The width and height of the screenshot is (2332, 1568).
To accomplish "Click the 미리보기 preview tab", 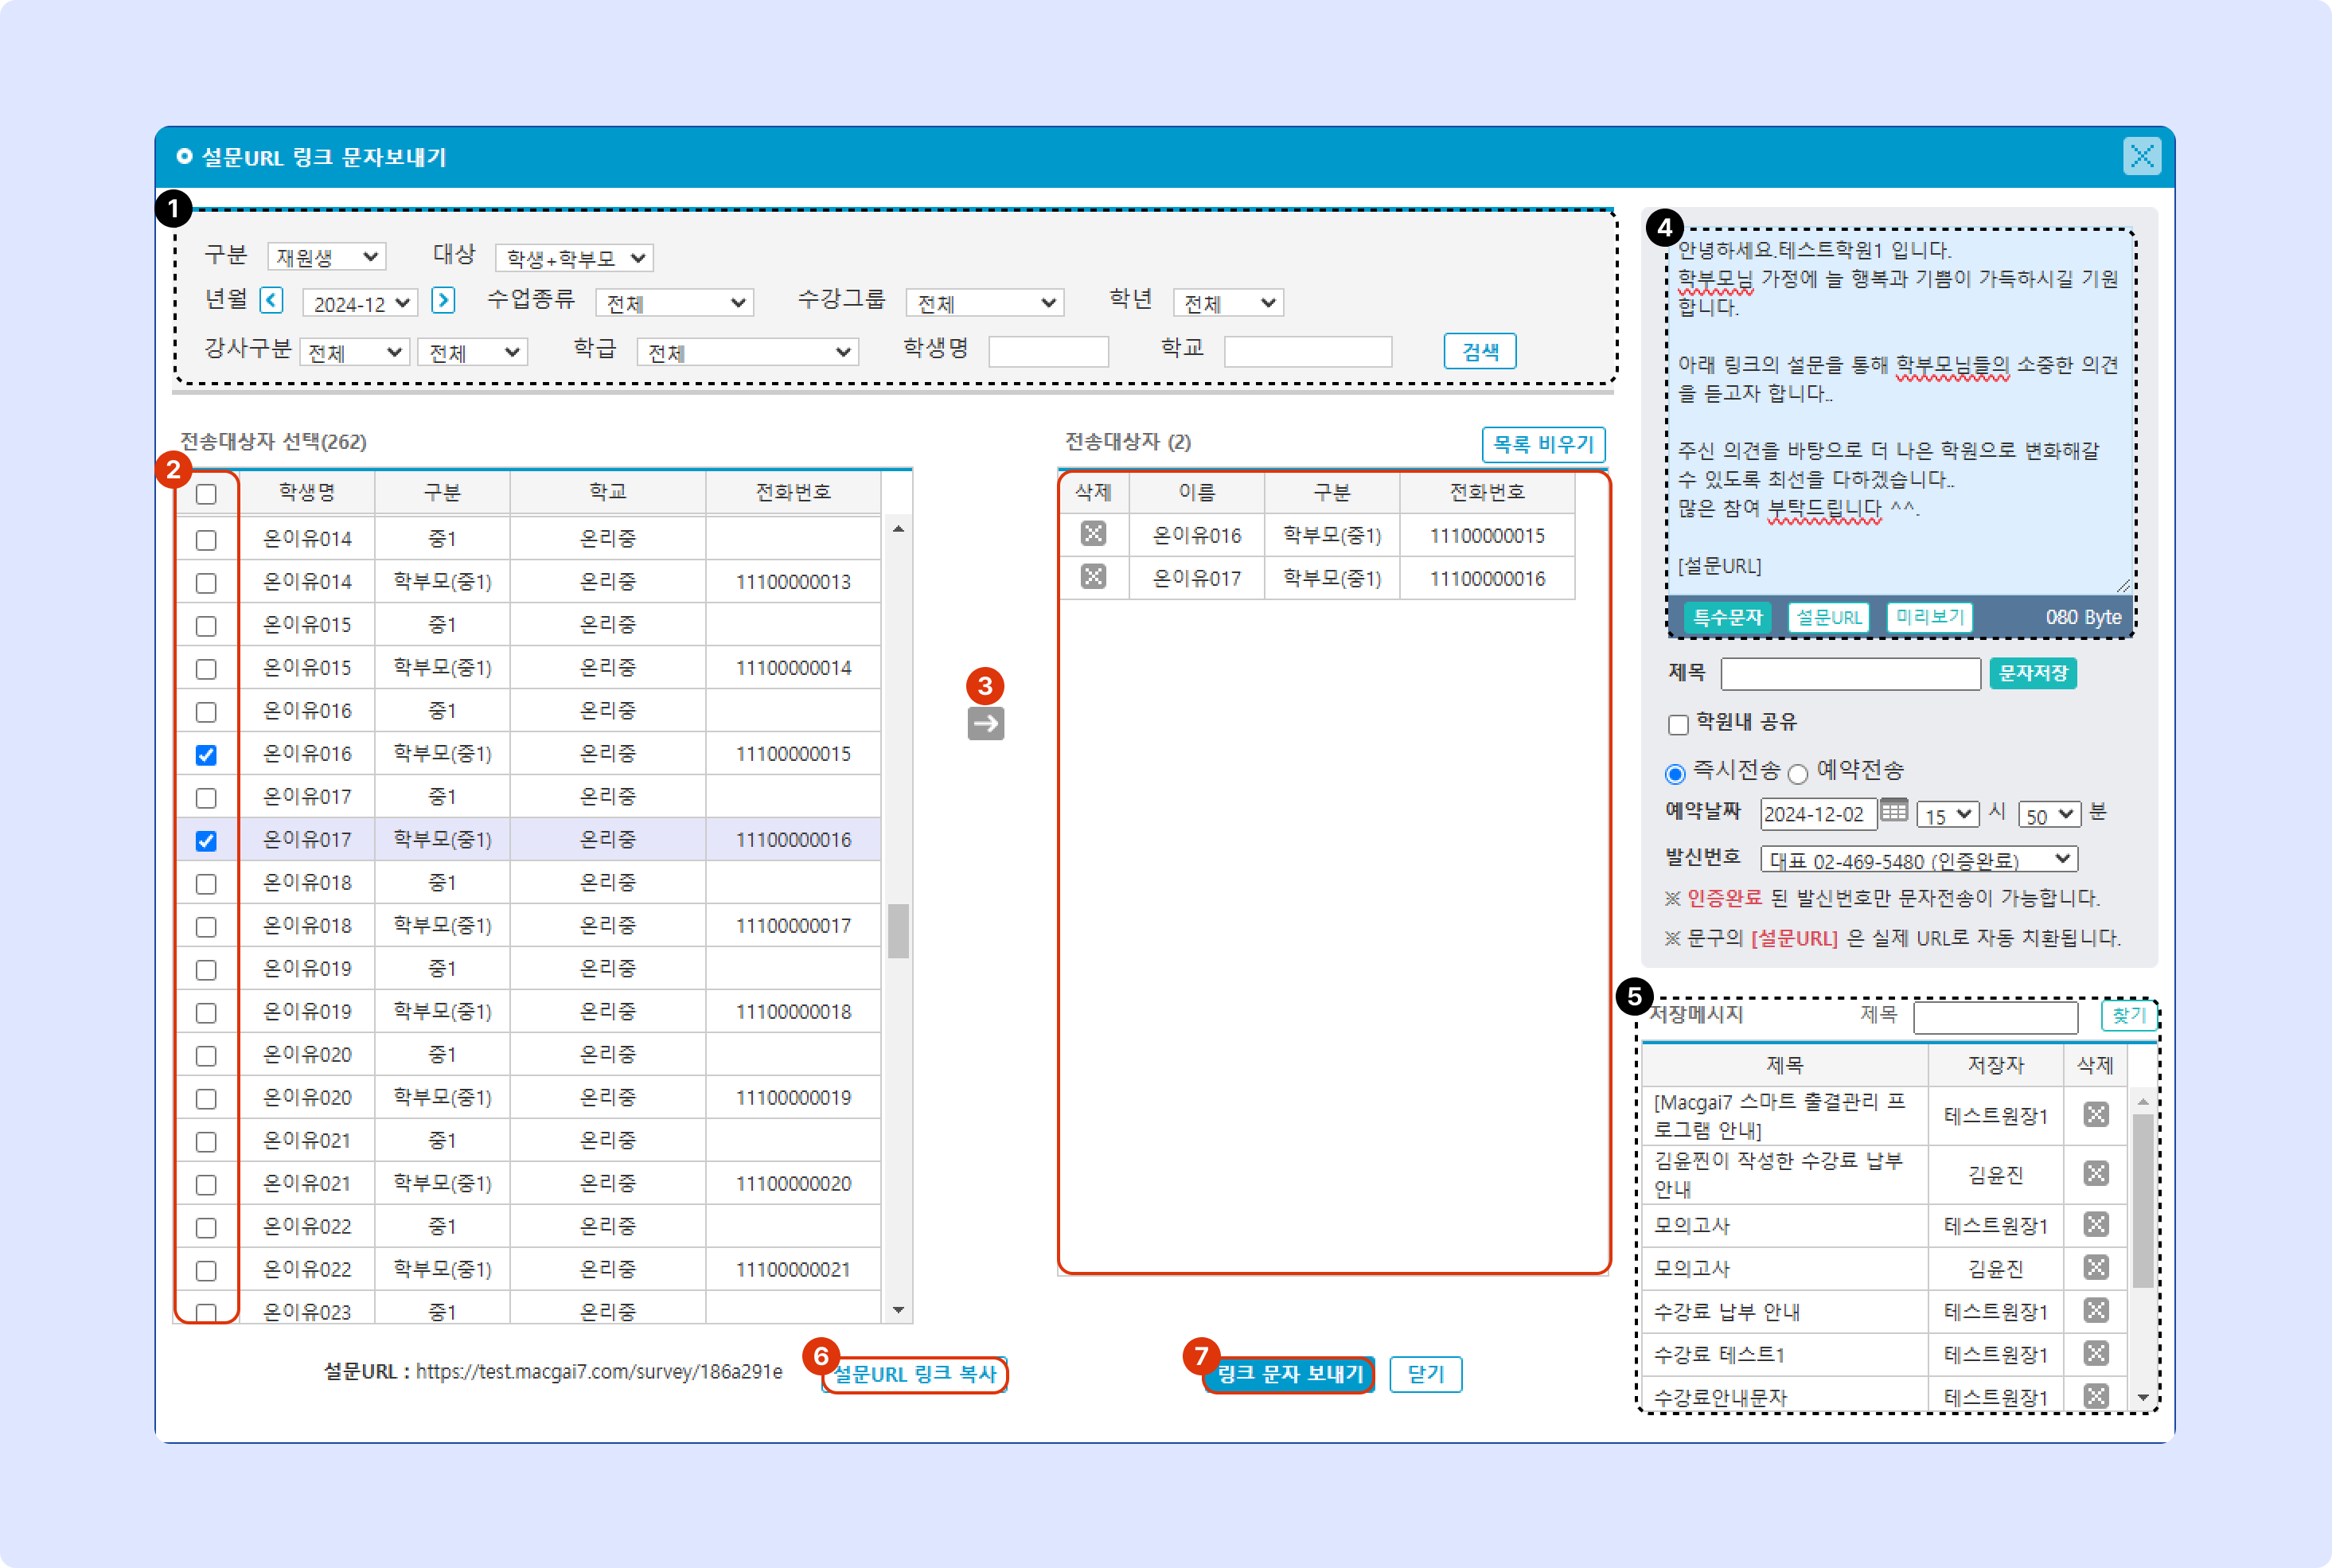I will (x=1929, y=617).
